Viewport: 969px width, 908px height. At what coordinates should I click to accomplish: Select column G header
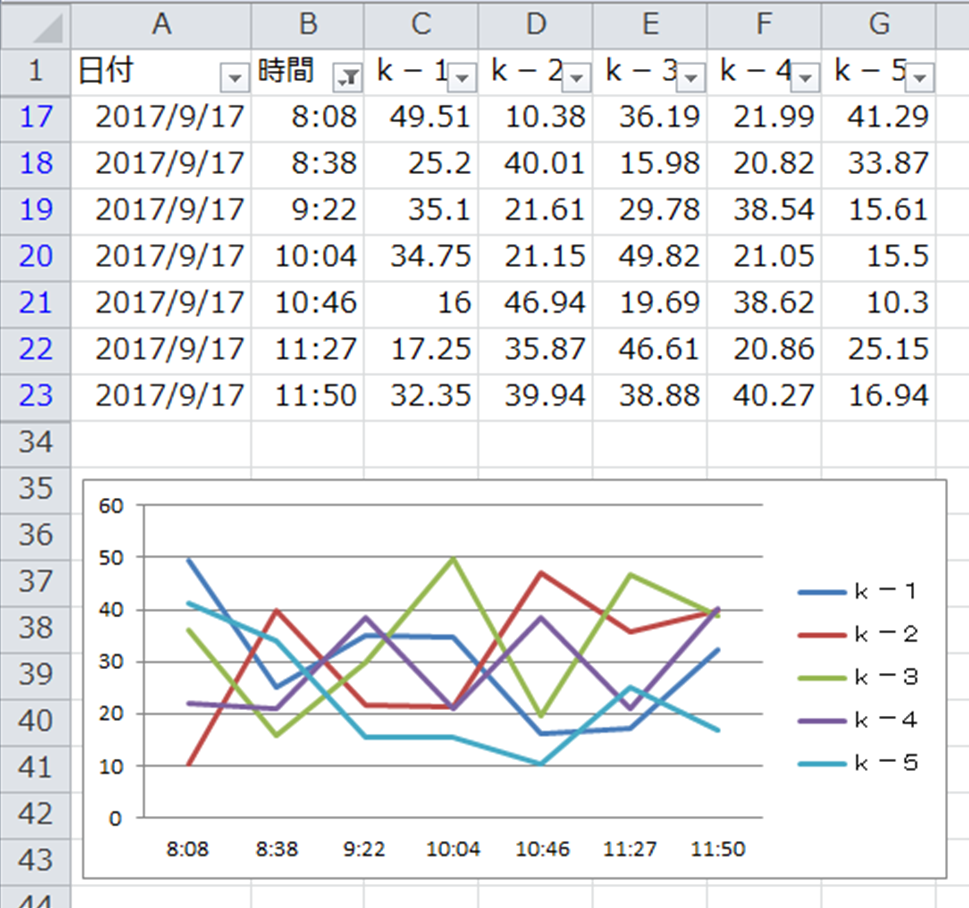tap(878, 24)
